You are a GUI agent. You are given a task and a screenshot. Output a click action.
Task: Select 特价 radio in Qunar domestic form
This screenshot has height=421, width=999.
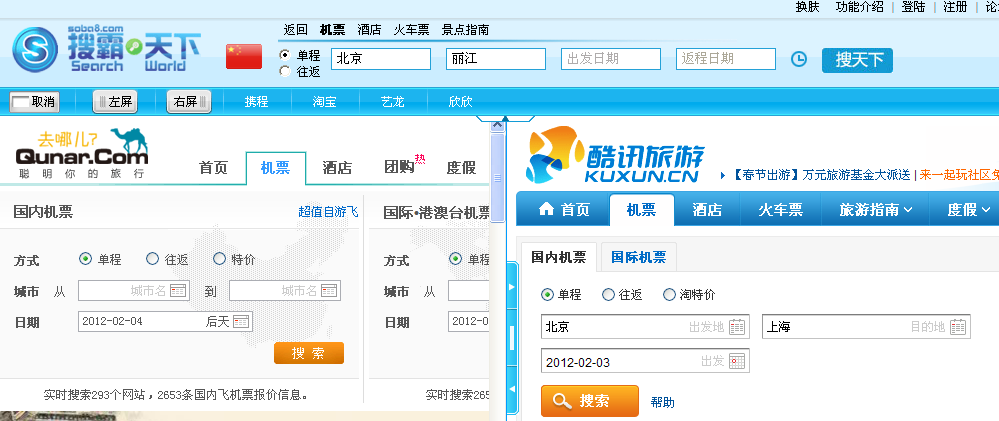219,259
